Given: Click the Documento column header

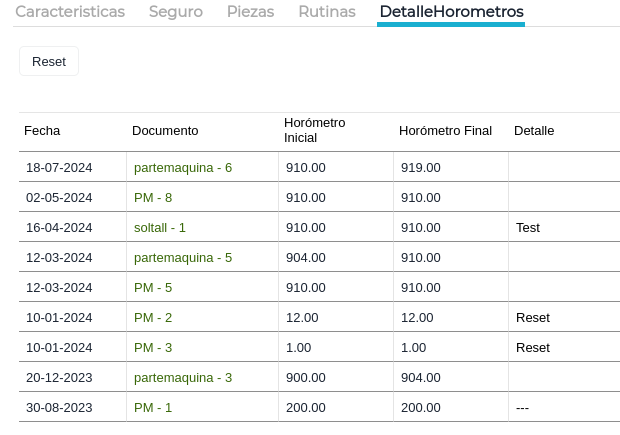Looking at the screenshot, I should (x=165, y=130).
